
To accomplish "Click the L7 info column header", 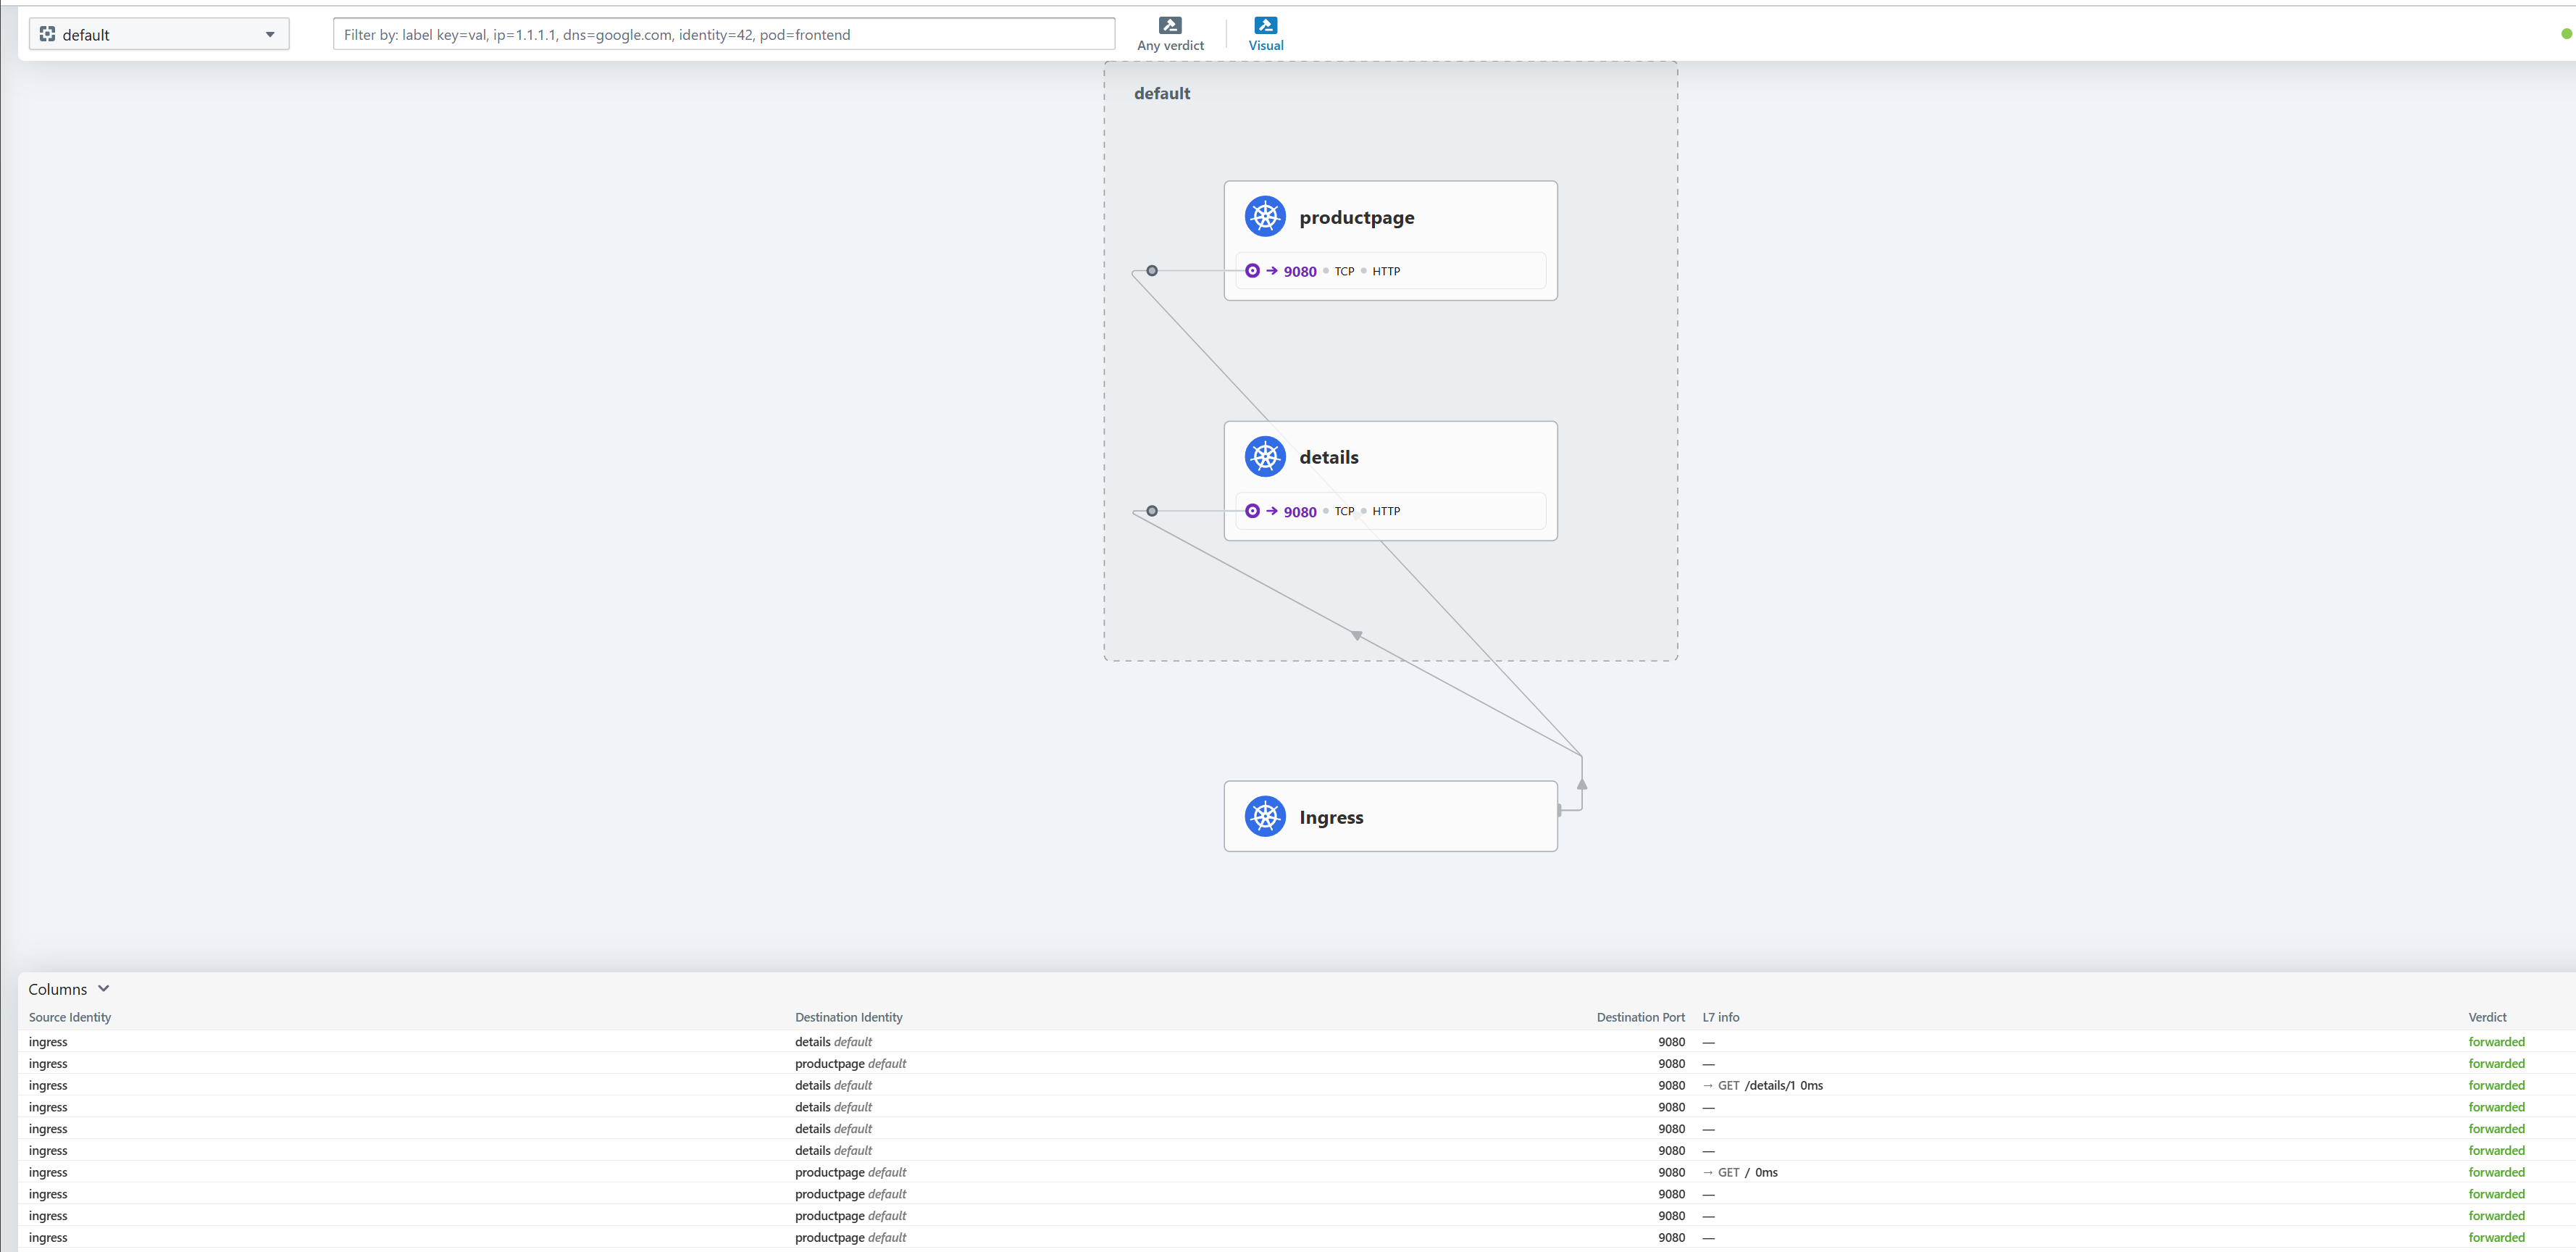I will coord(1720,1017).
